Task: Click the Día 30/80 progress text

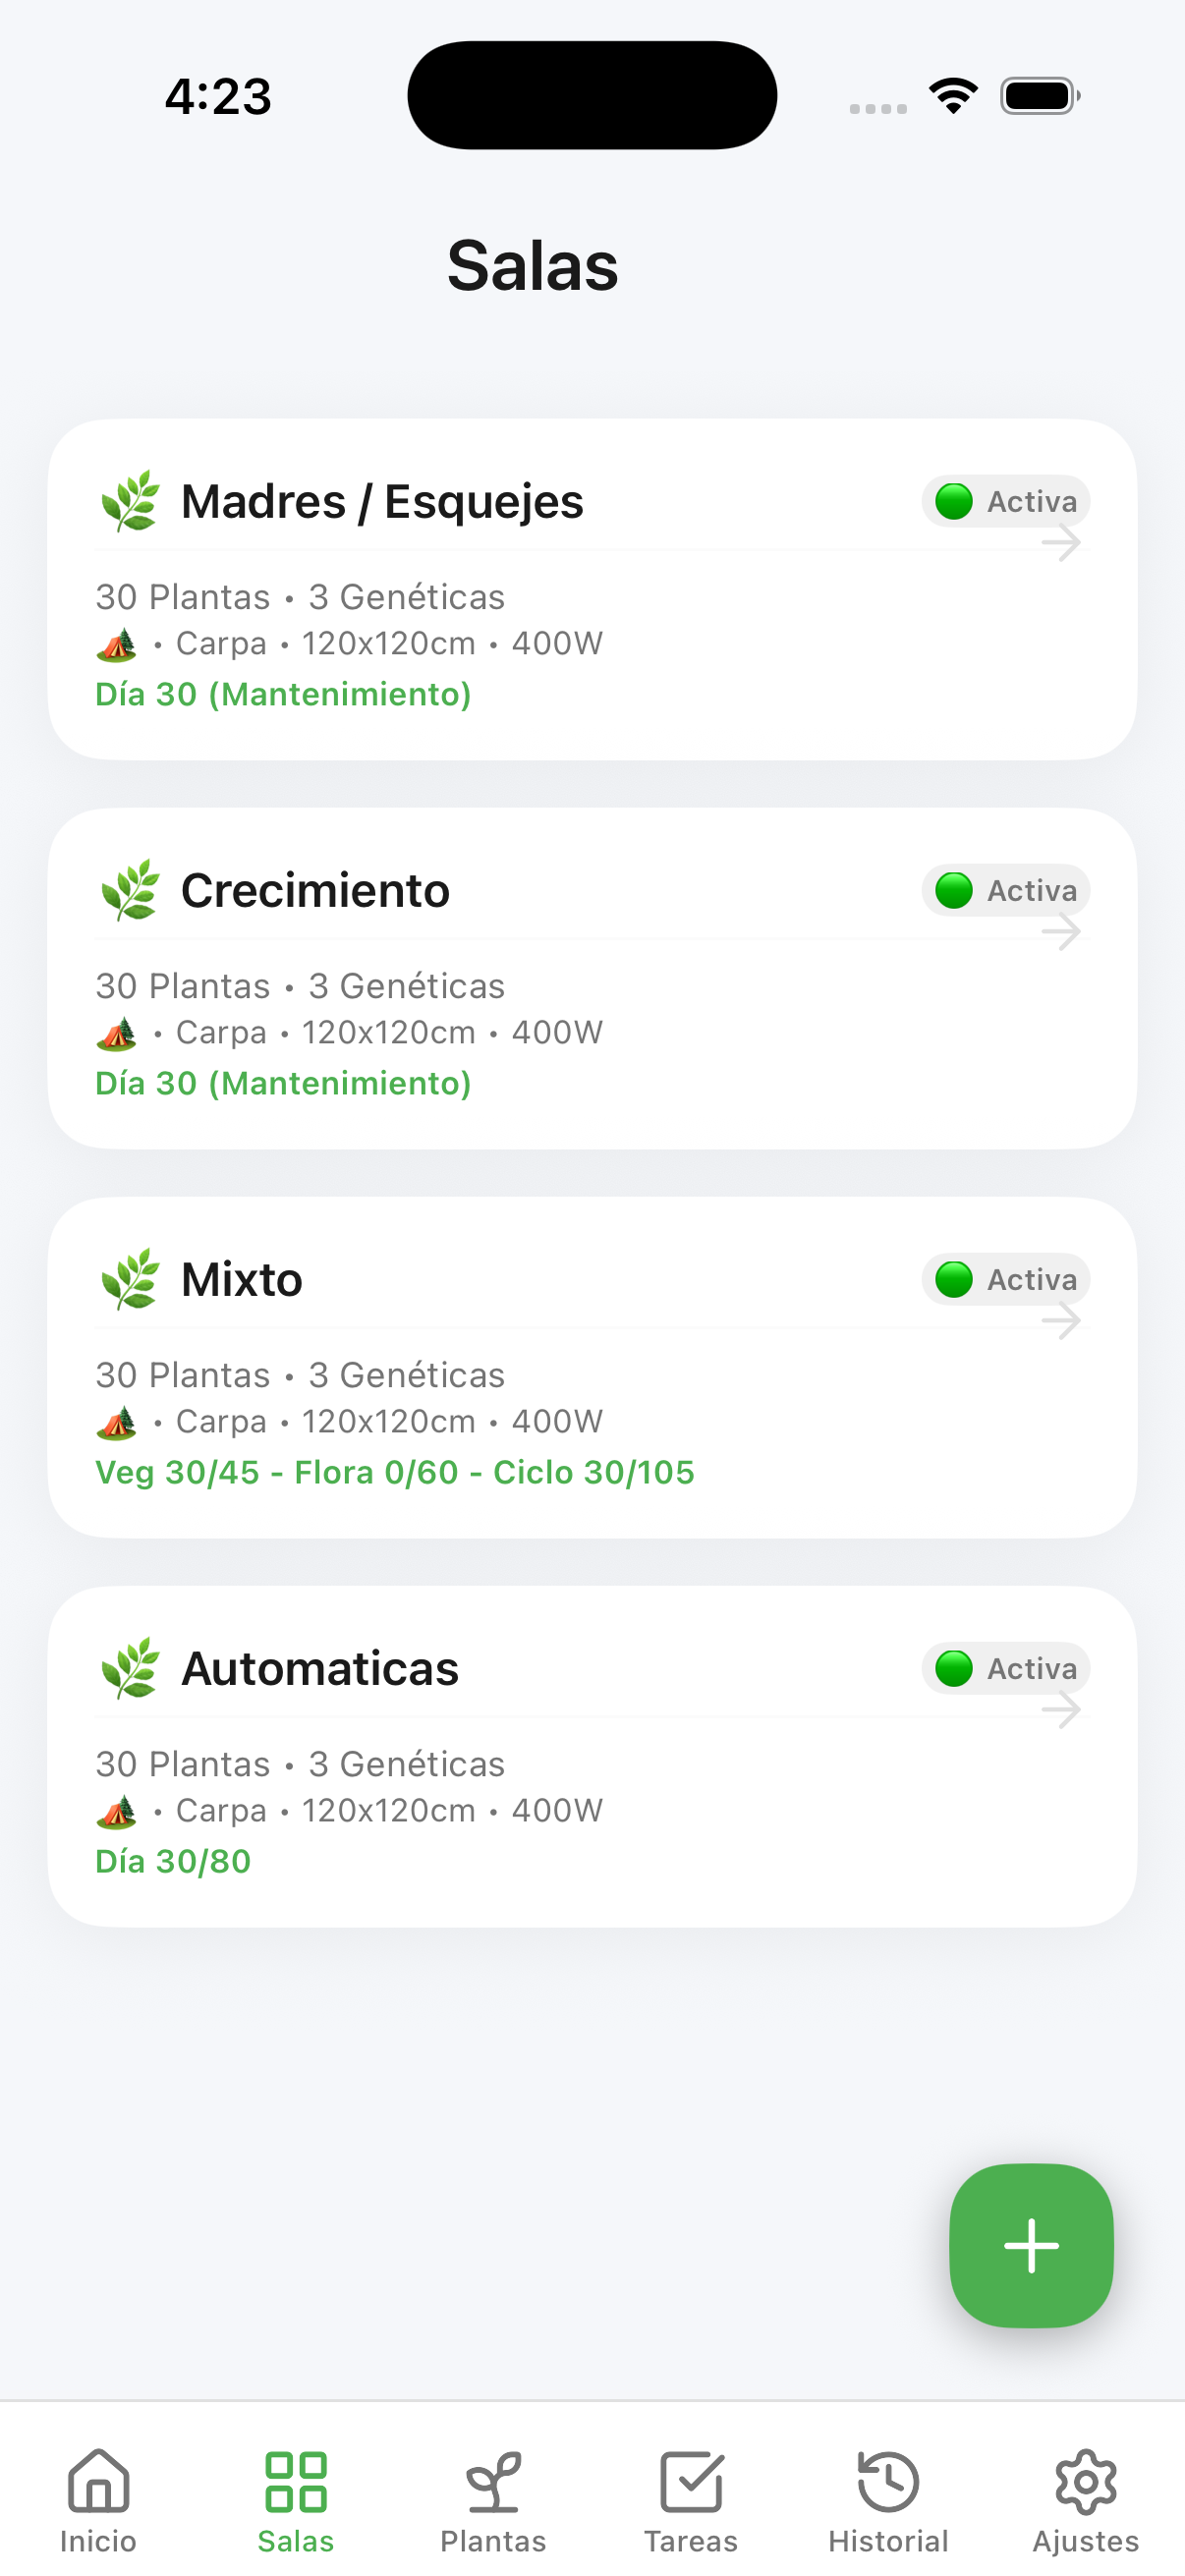Action: 173,1861
